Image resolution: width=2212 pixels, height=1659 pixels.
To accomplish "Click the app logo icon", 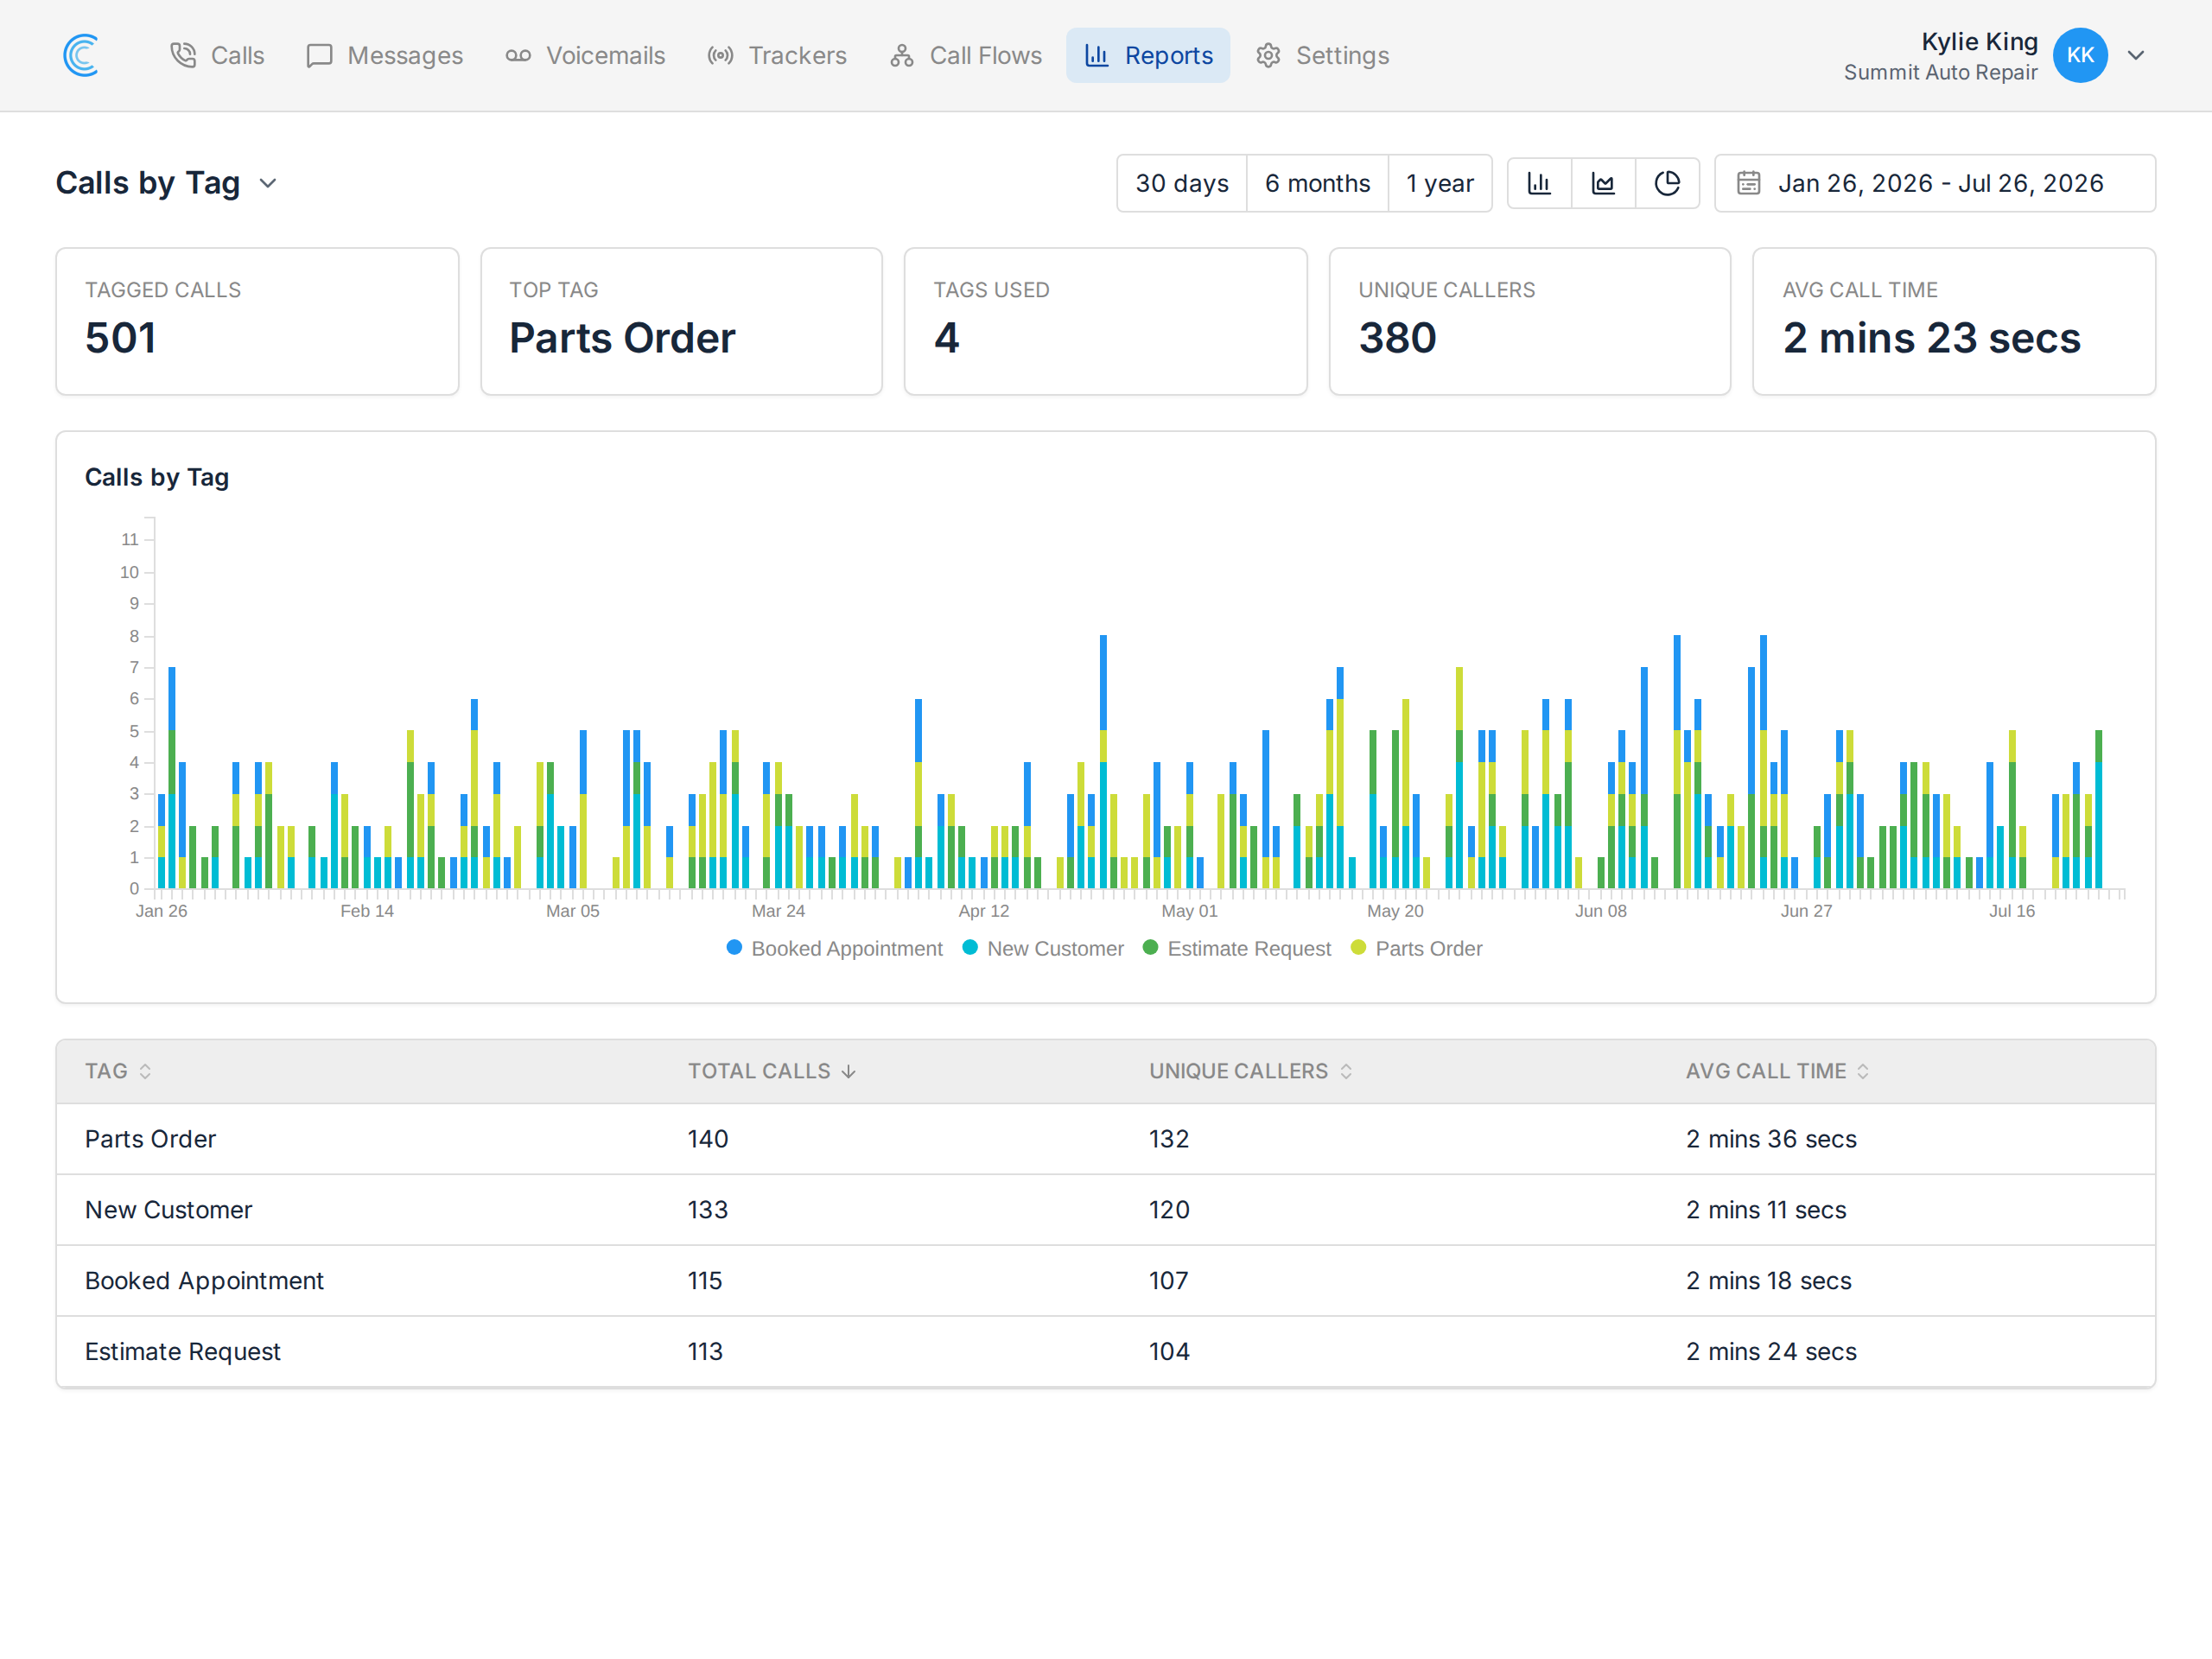I will (x=82, y=55).
